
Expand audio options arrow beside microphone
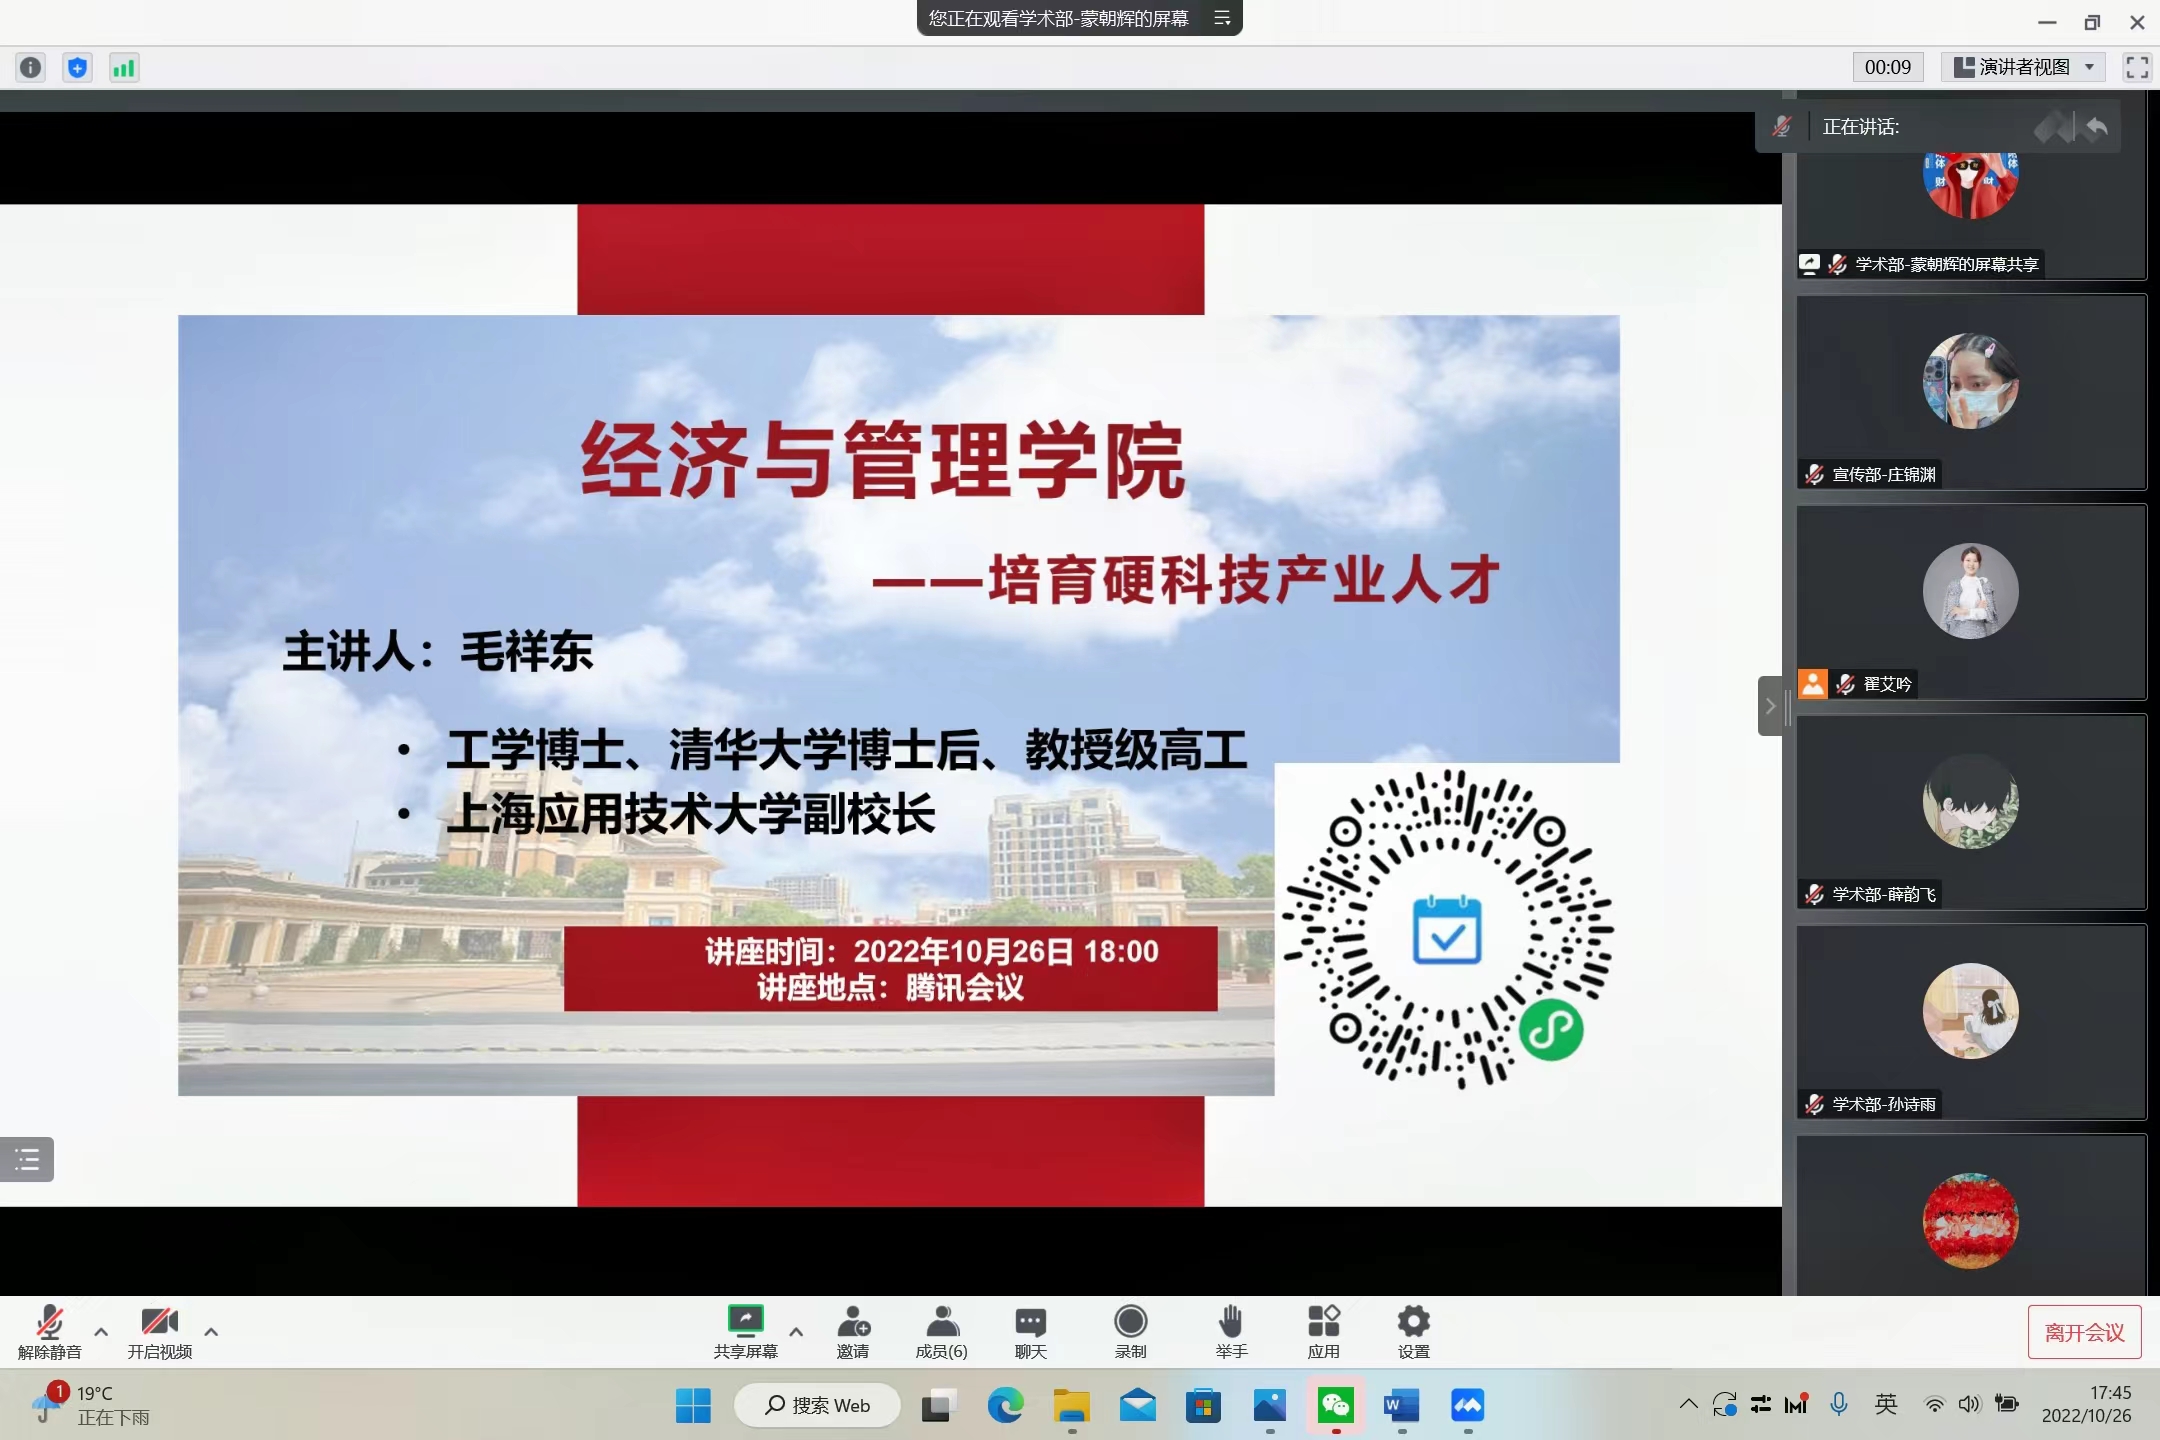[101, 1331]
